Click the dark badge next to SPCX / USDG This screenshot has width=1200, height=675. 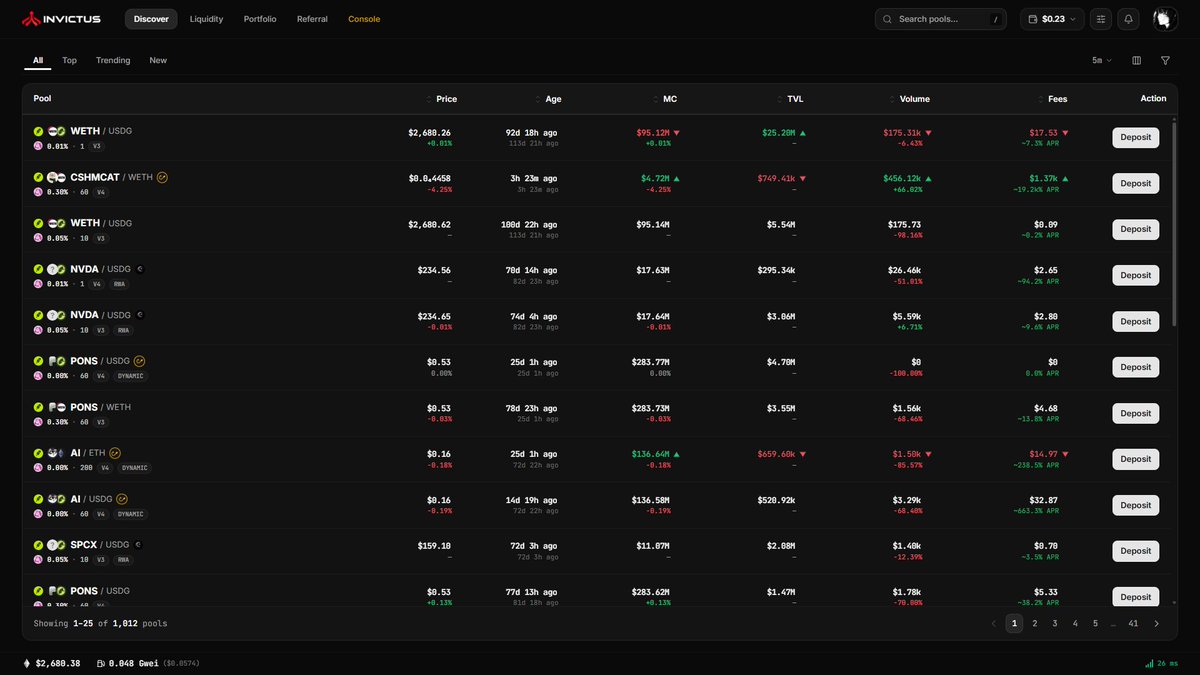139,545
